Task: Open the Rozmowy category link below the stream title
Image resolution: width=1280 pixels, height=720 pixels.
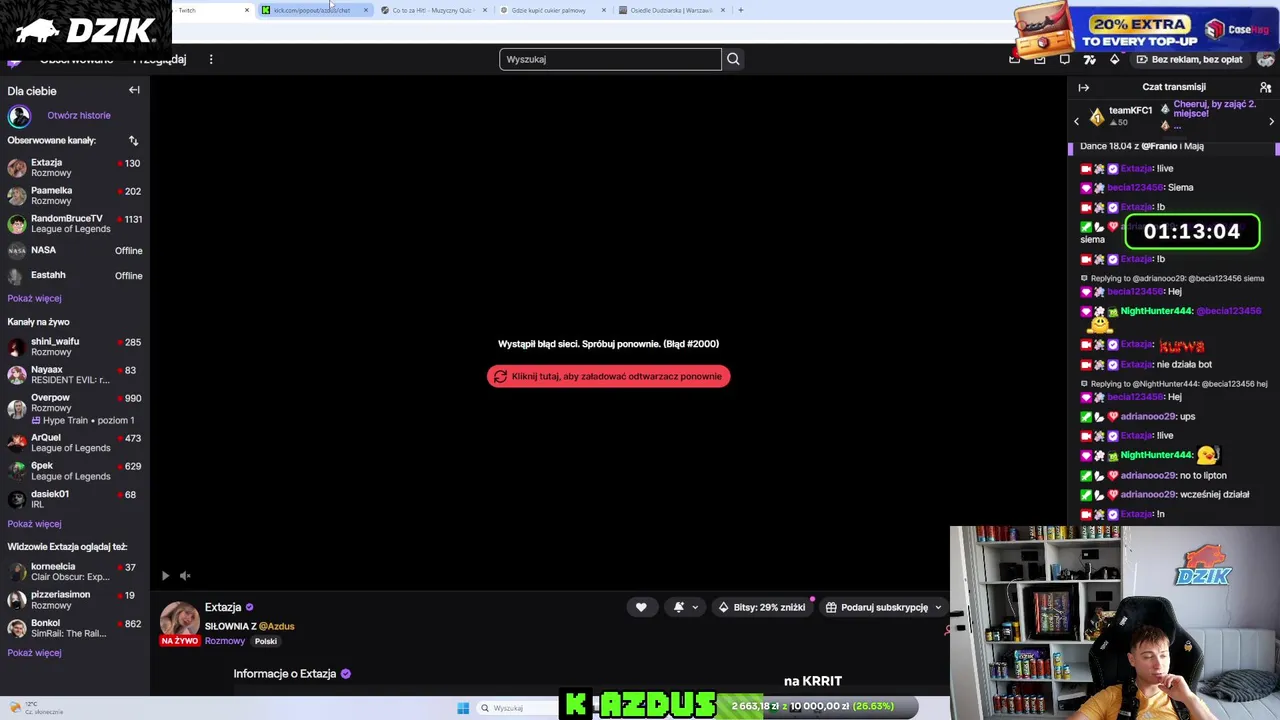Action: pyautogui.click(x=225, y=641)
